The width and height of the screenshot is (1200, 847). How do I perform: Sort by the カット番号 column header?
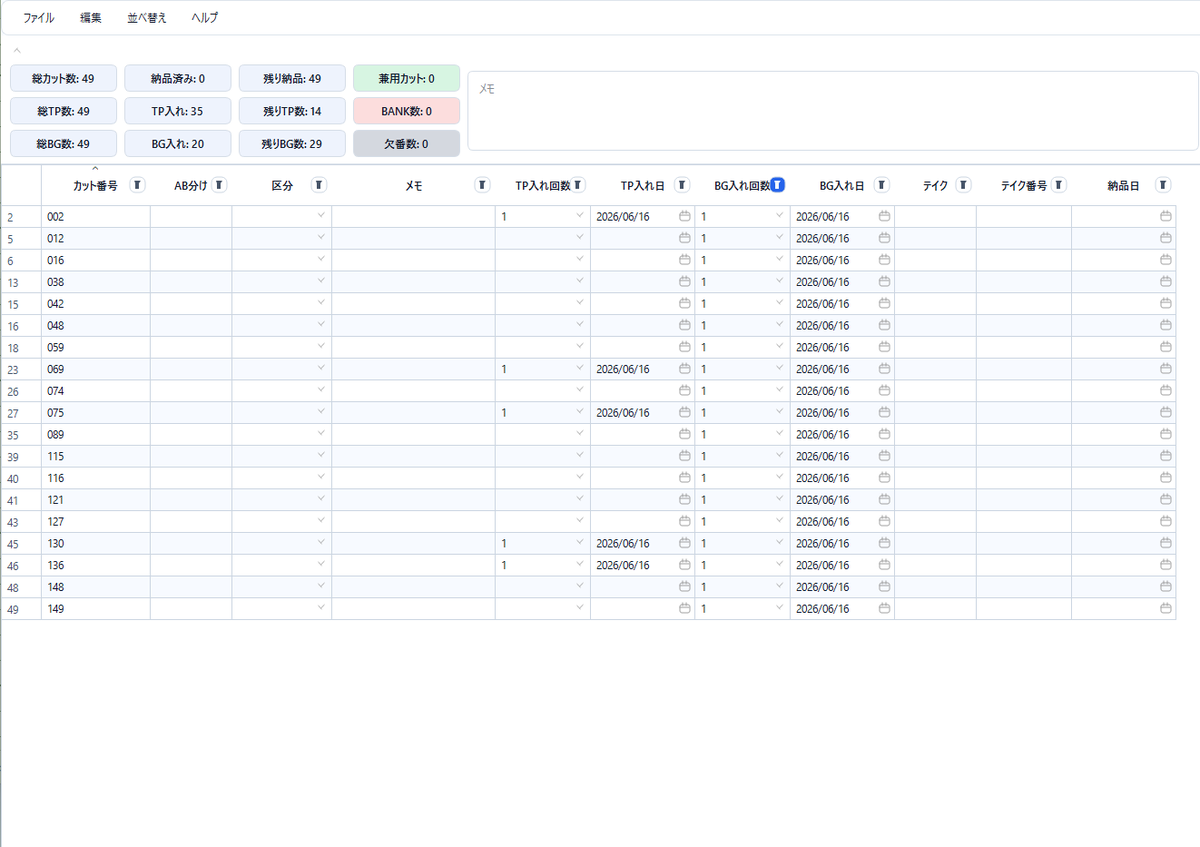(95, 186)
